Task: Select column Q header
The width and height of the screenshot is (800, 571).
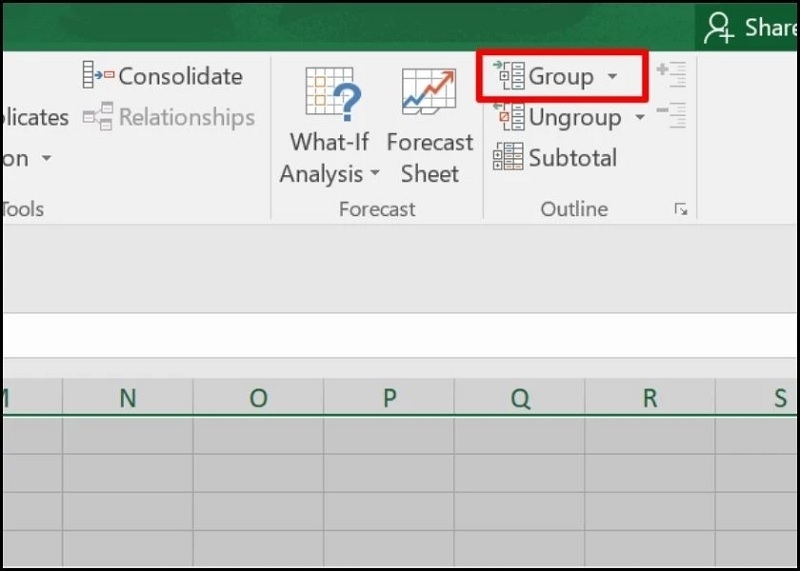Action: [520, 398]
